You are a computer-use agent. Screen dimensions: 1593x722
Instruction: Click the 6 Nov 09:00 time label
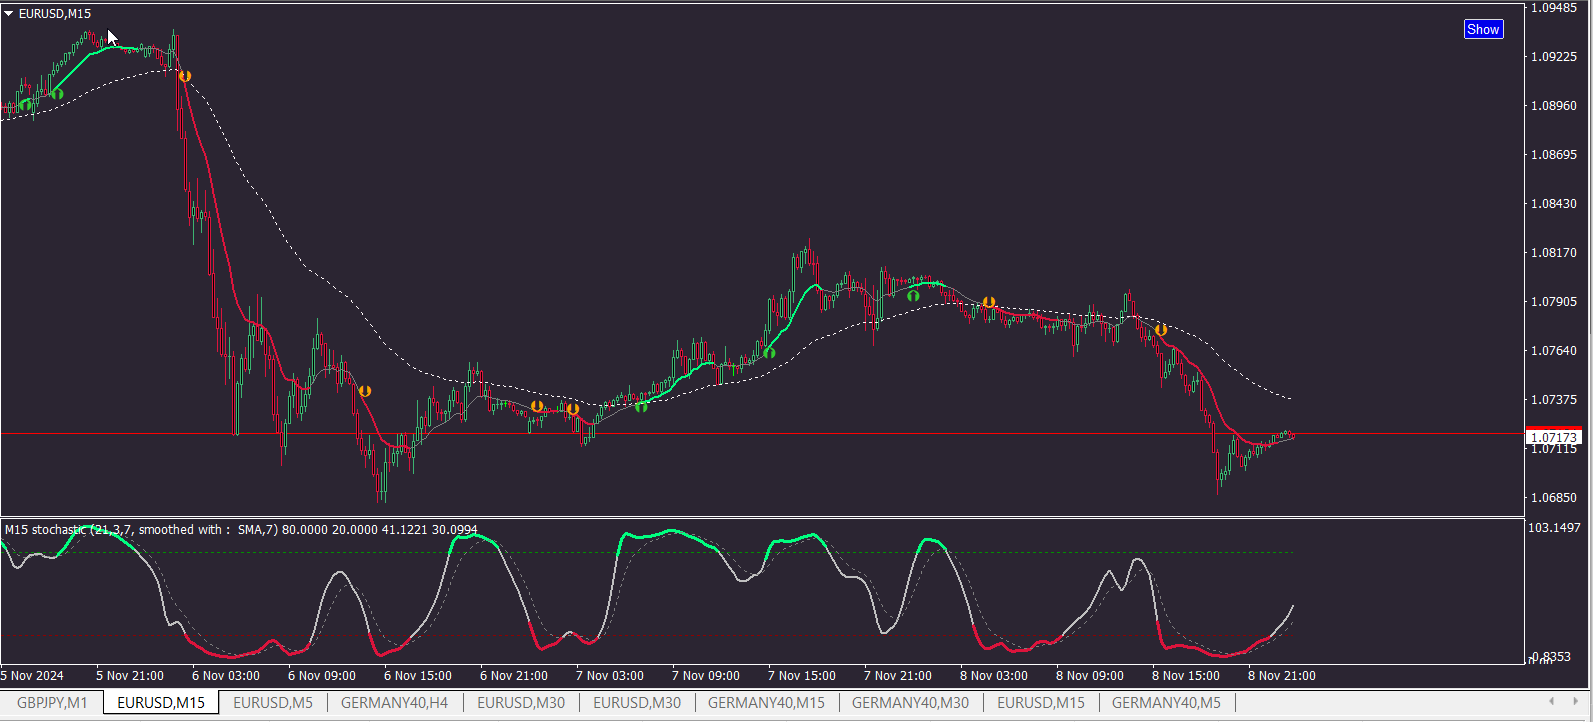pyautogui.click(x=322, y=676)
